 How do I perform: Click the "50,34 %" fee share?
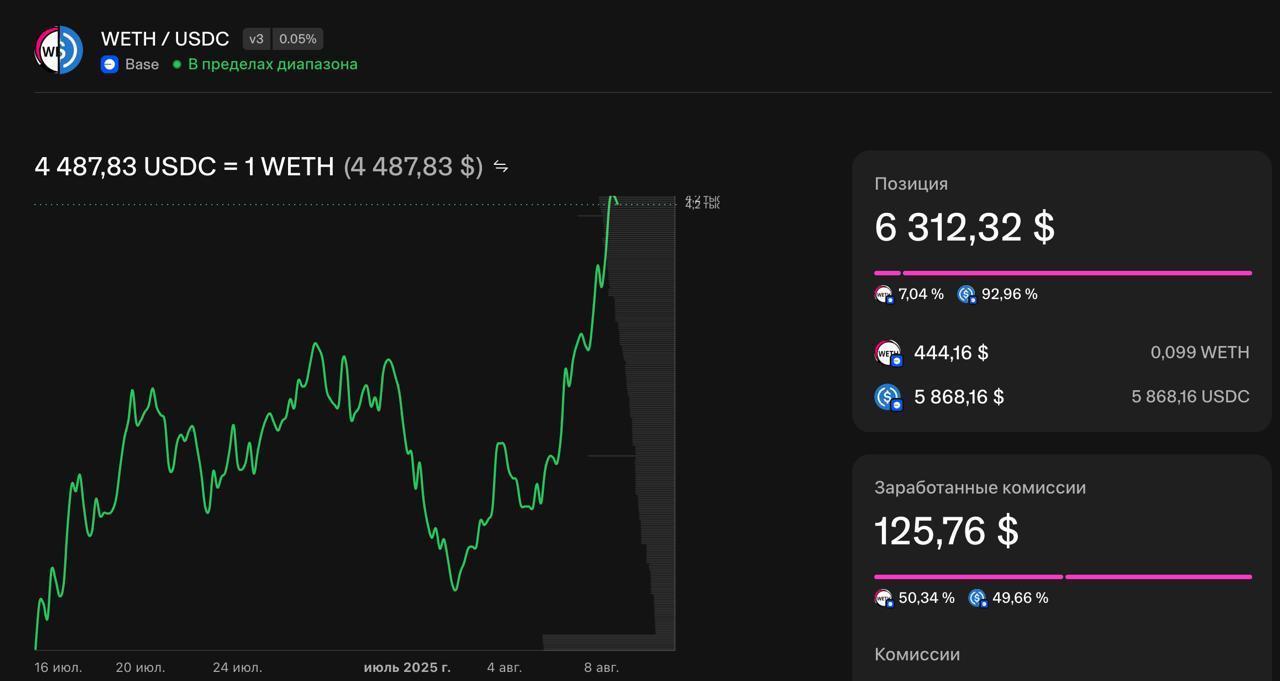[927, 598]
